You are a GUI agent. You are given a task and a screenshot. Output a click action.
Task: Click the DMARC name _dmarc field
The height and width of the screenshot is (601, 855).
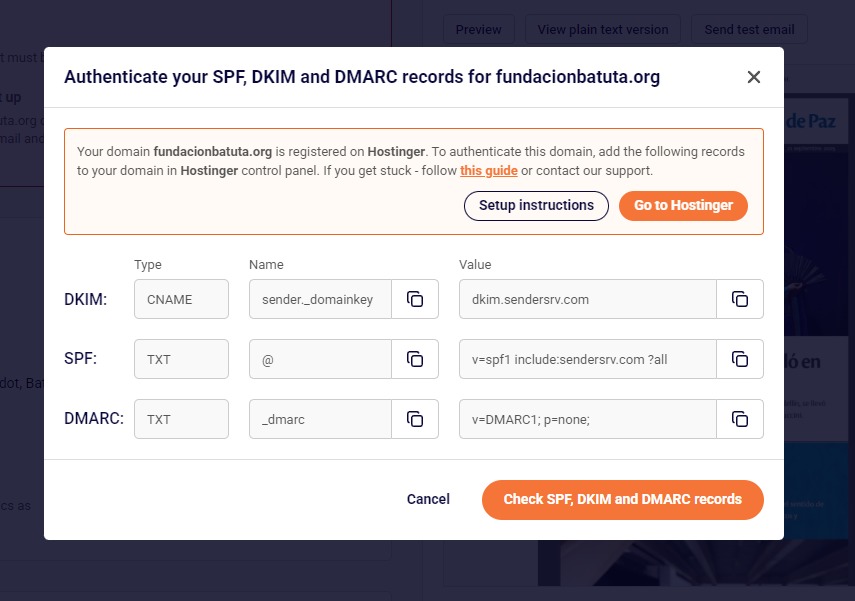click(320, 419)
